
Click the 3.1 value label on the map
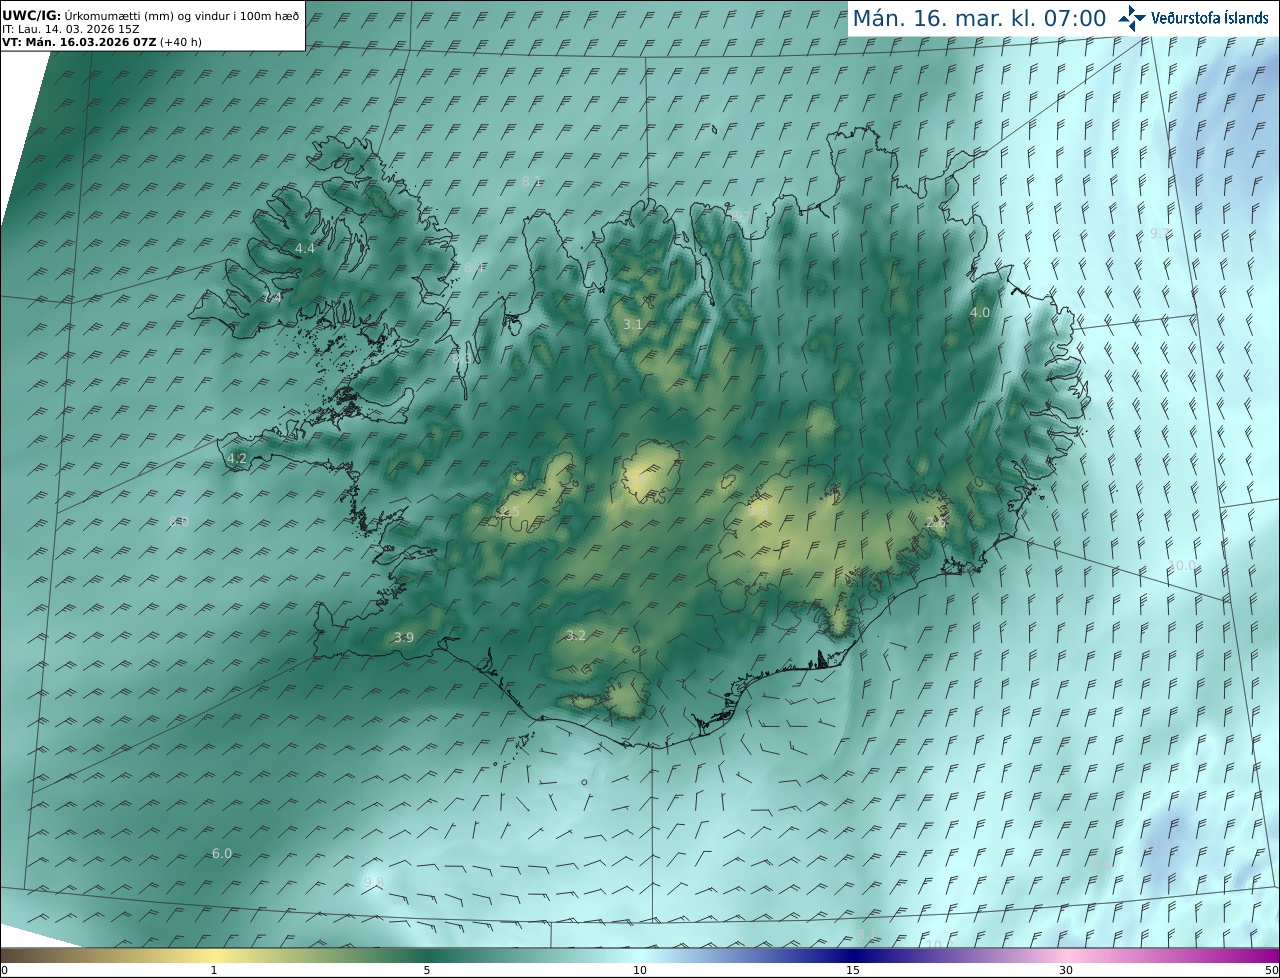tap(633, 324)
